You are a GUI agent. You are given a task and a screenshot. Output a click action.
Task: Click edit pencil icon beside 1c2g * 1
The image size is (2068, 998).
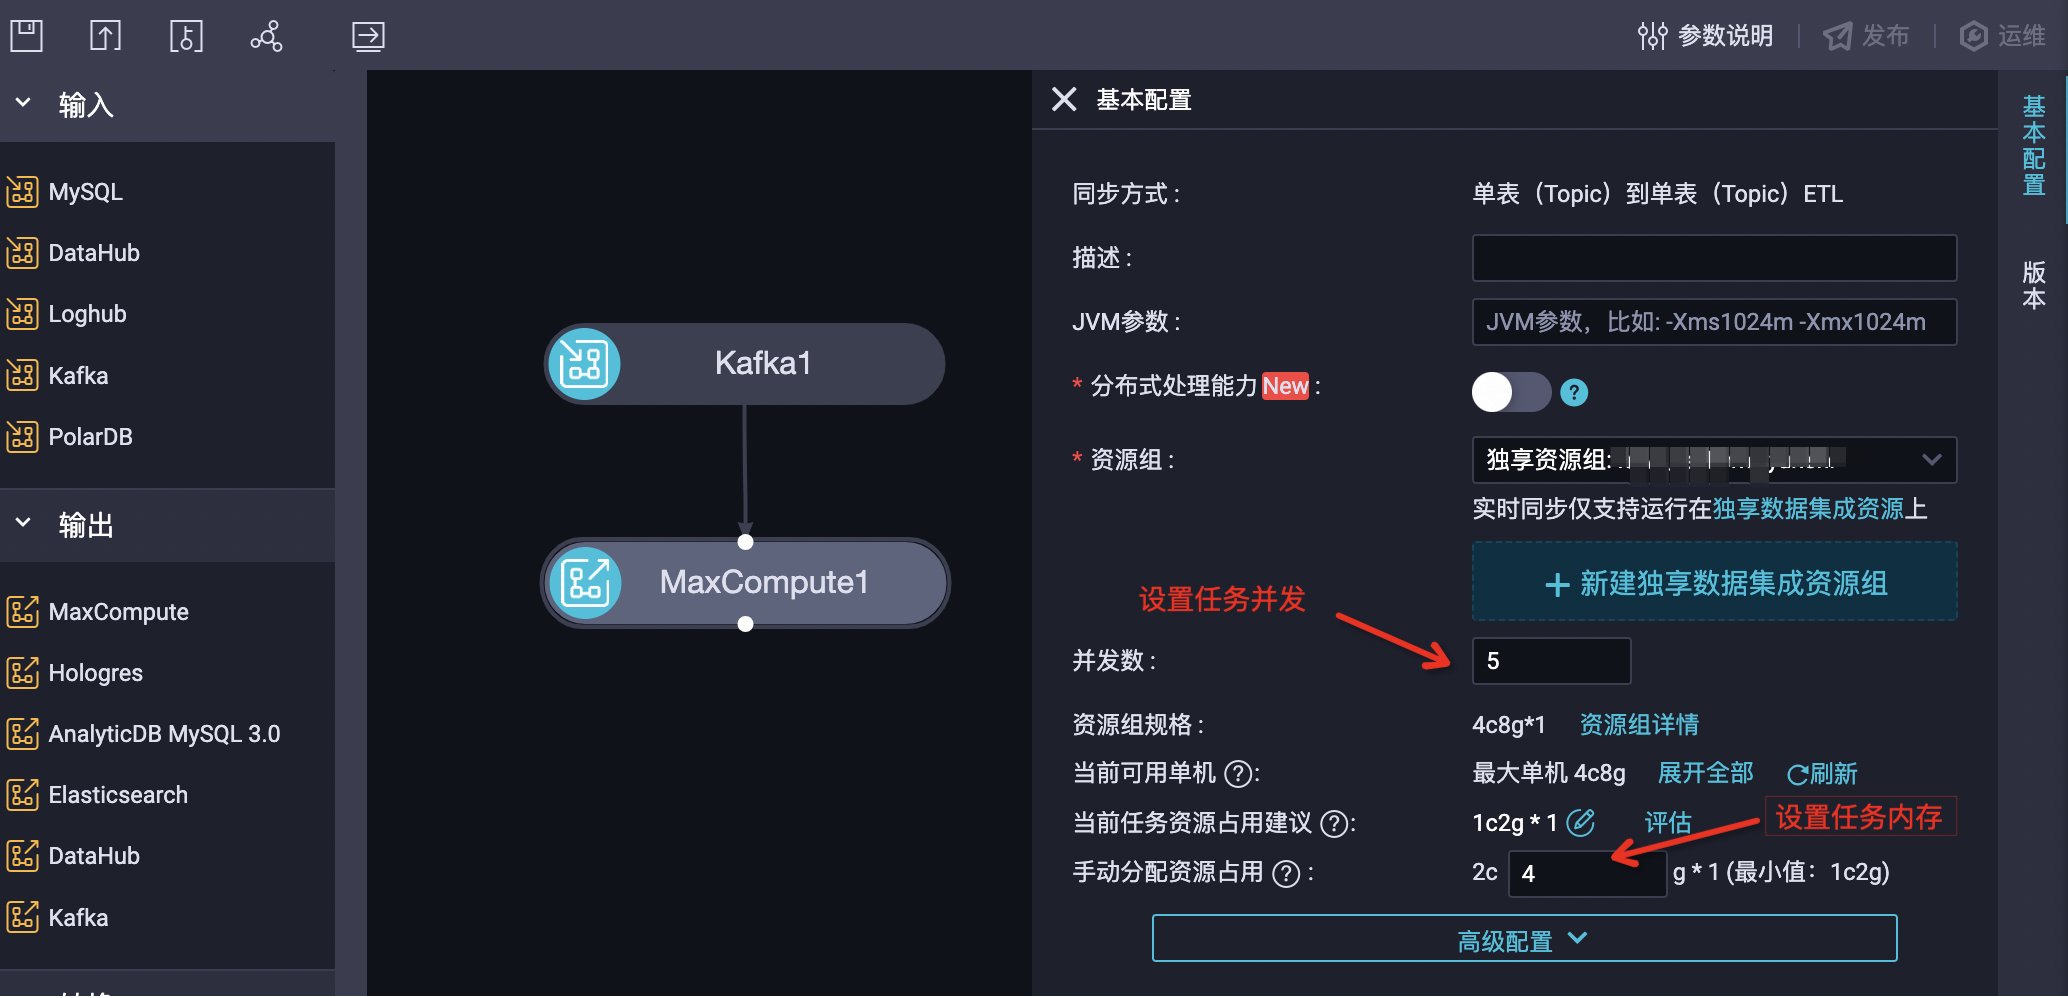[1581, 822]
